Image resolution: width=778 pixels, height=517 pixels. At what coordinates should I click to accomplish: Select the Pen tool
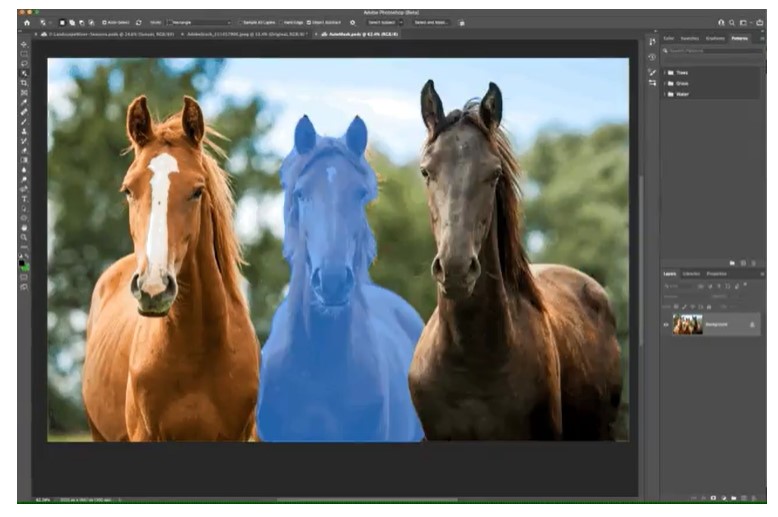tap(24, 189)
